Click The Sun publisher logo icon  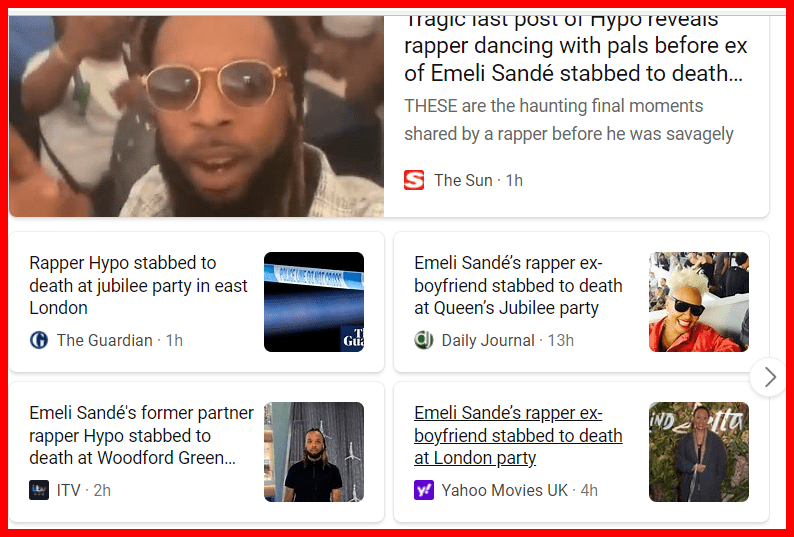414,180
